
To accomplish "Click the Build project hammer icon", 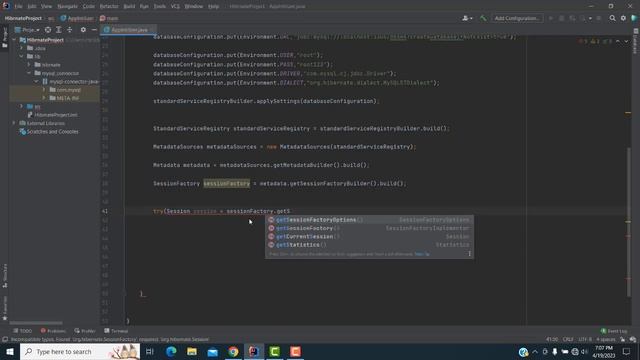I will (x=483, y=18).
